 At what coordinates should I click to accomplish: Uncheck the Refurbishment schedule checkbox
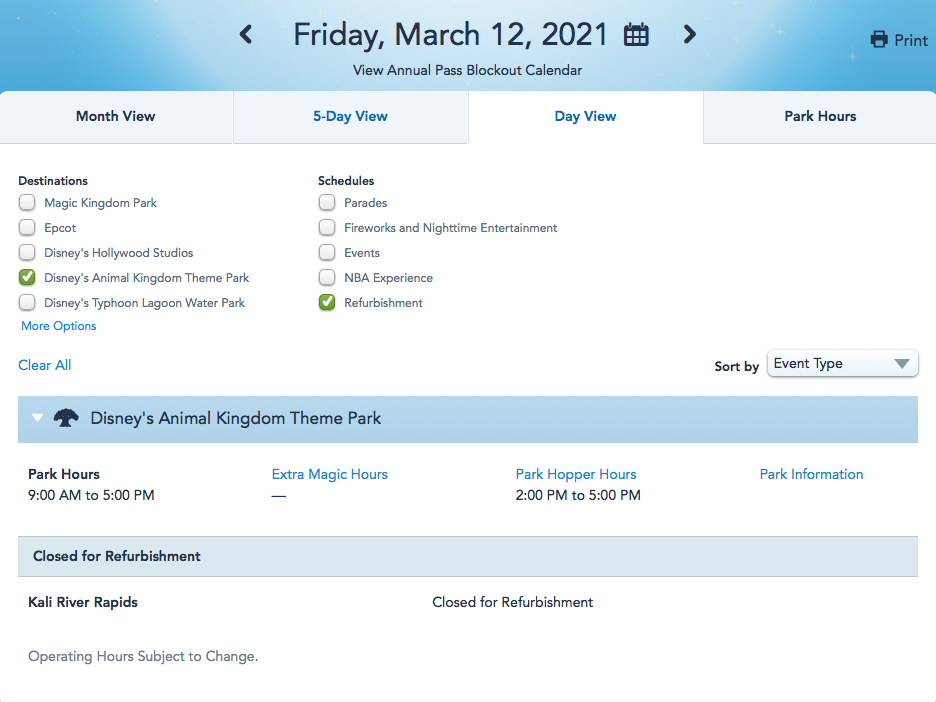point(327,303)
